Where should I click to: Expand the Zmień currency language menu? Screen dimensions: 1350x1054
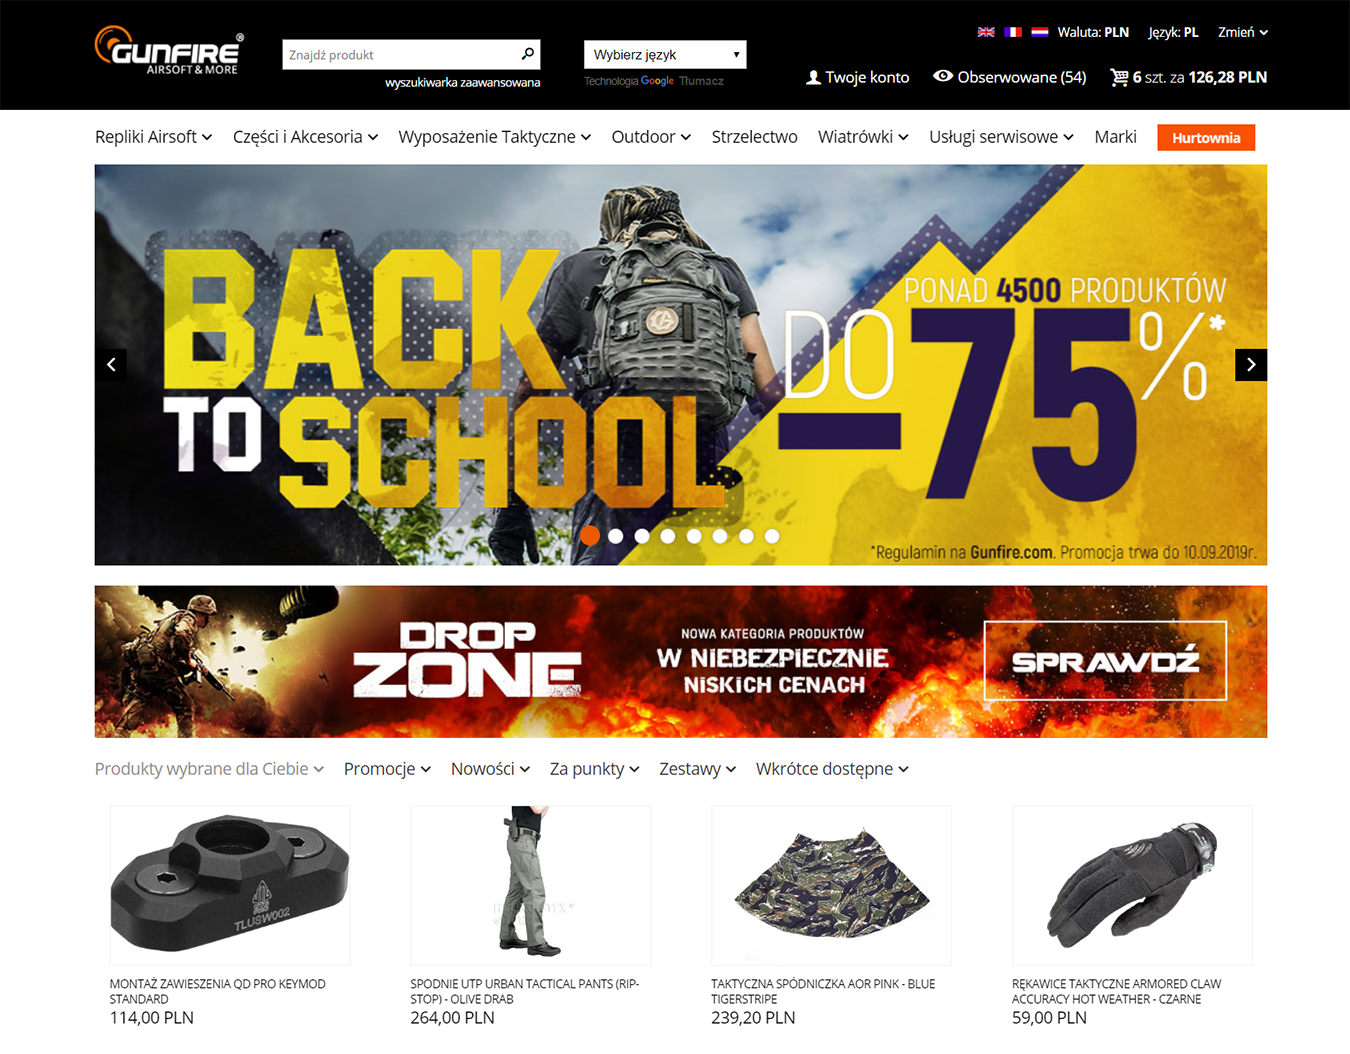[1243, 32]
